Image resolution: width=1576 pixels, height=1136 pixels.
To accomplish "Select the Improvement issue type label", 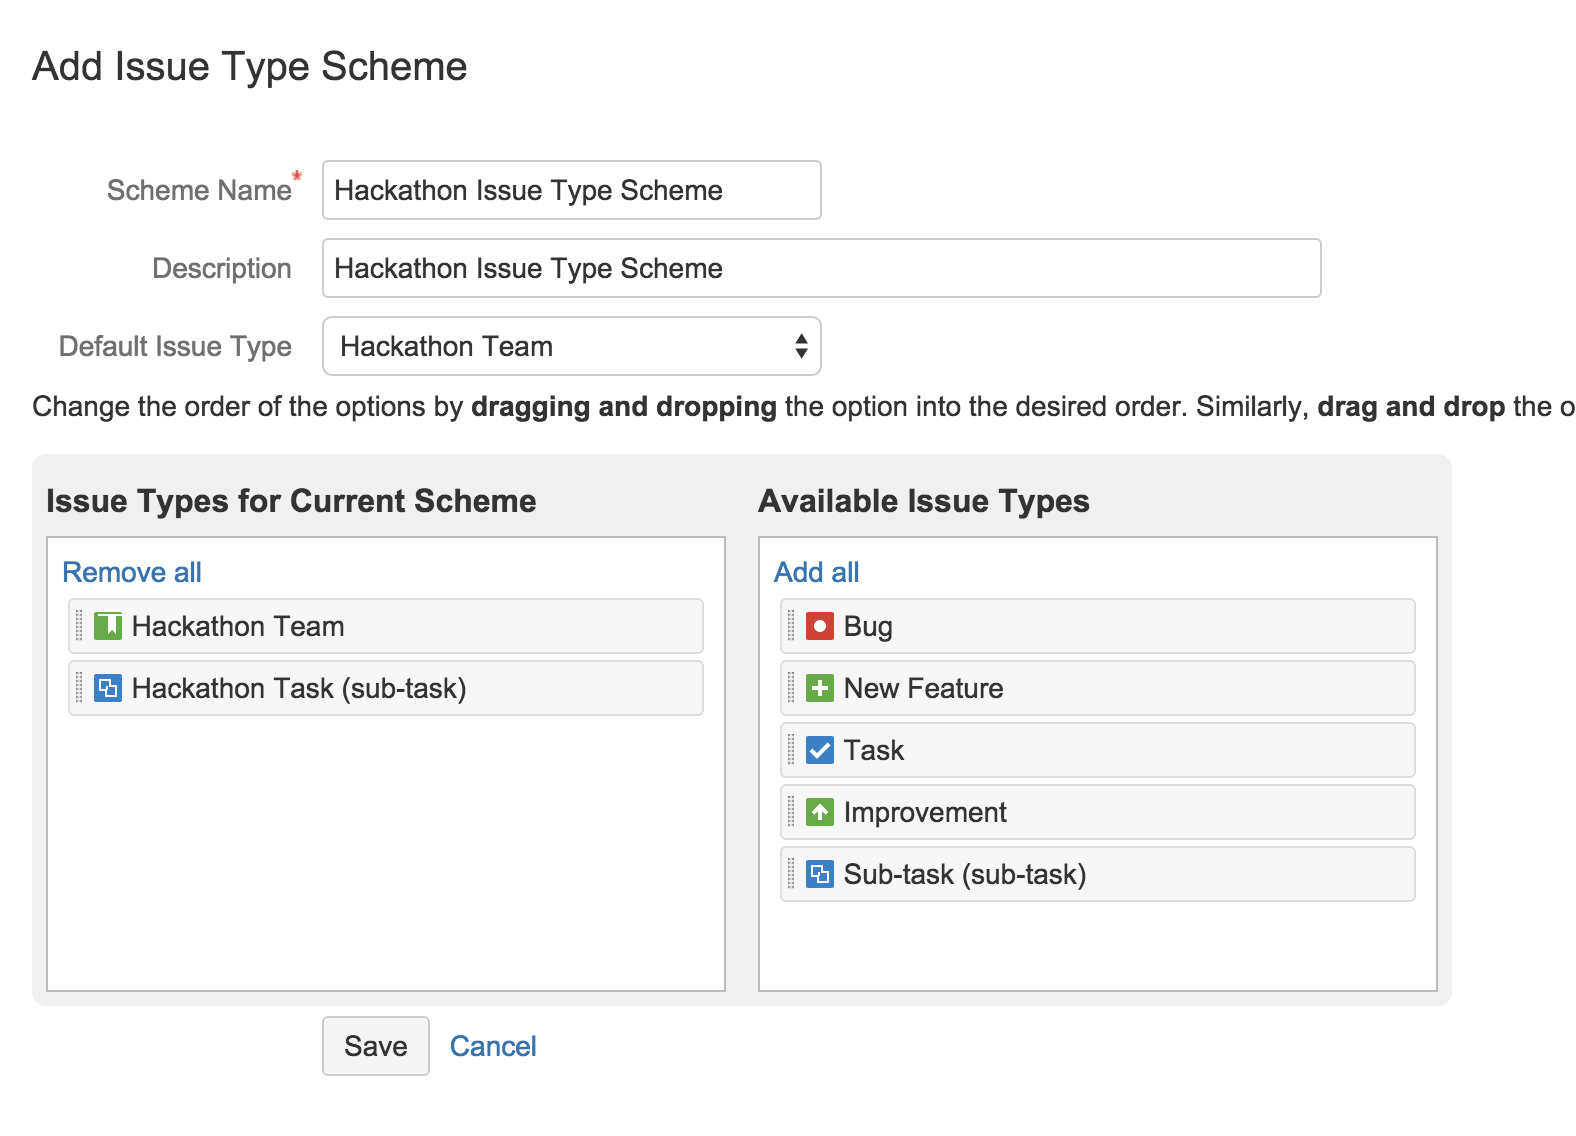I will 925,812.
